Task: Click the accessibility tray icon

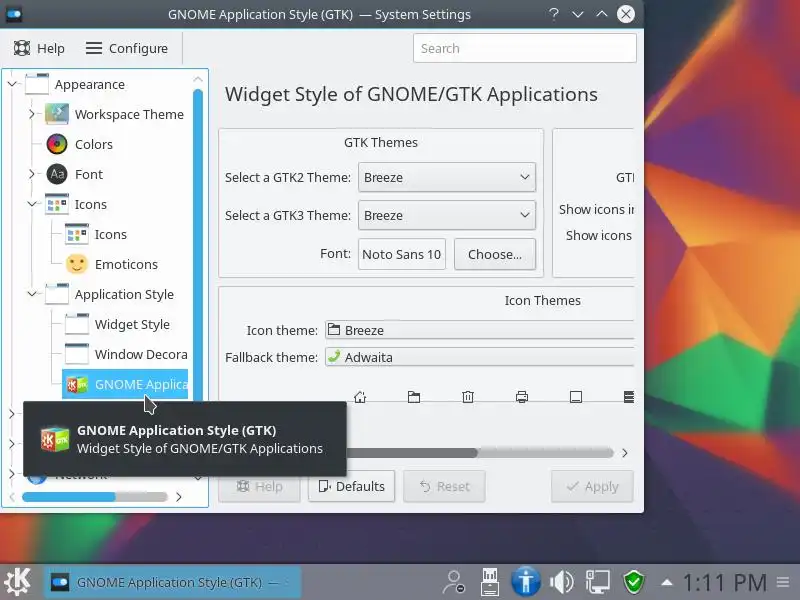Action: click(x=526, y=582)
